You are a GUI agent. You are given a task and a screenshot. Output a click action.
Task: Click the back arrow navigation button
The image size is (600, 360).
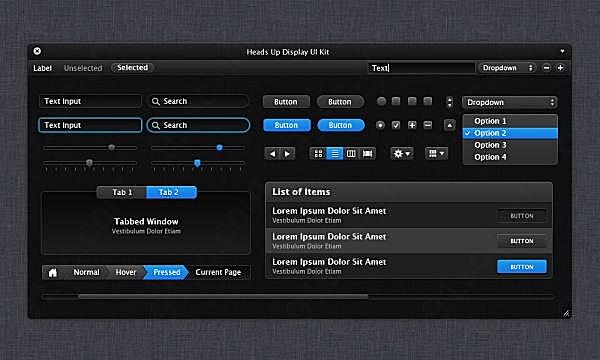point(272,154)
